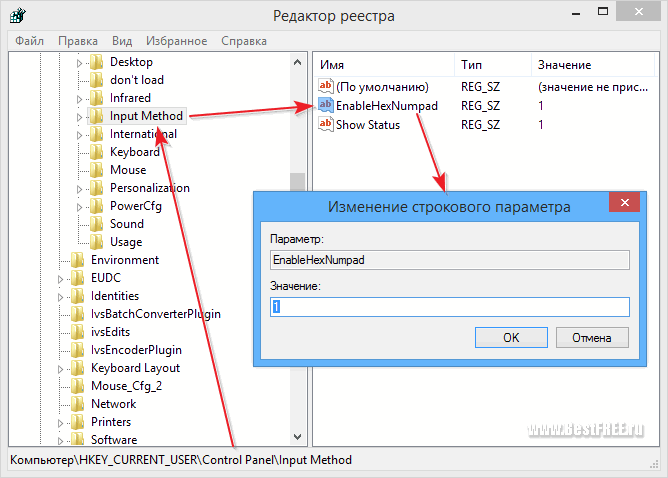Click the Environment key folder icon
This screenshot has height=478, width=668.
(x=77, y=260)
